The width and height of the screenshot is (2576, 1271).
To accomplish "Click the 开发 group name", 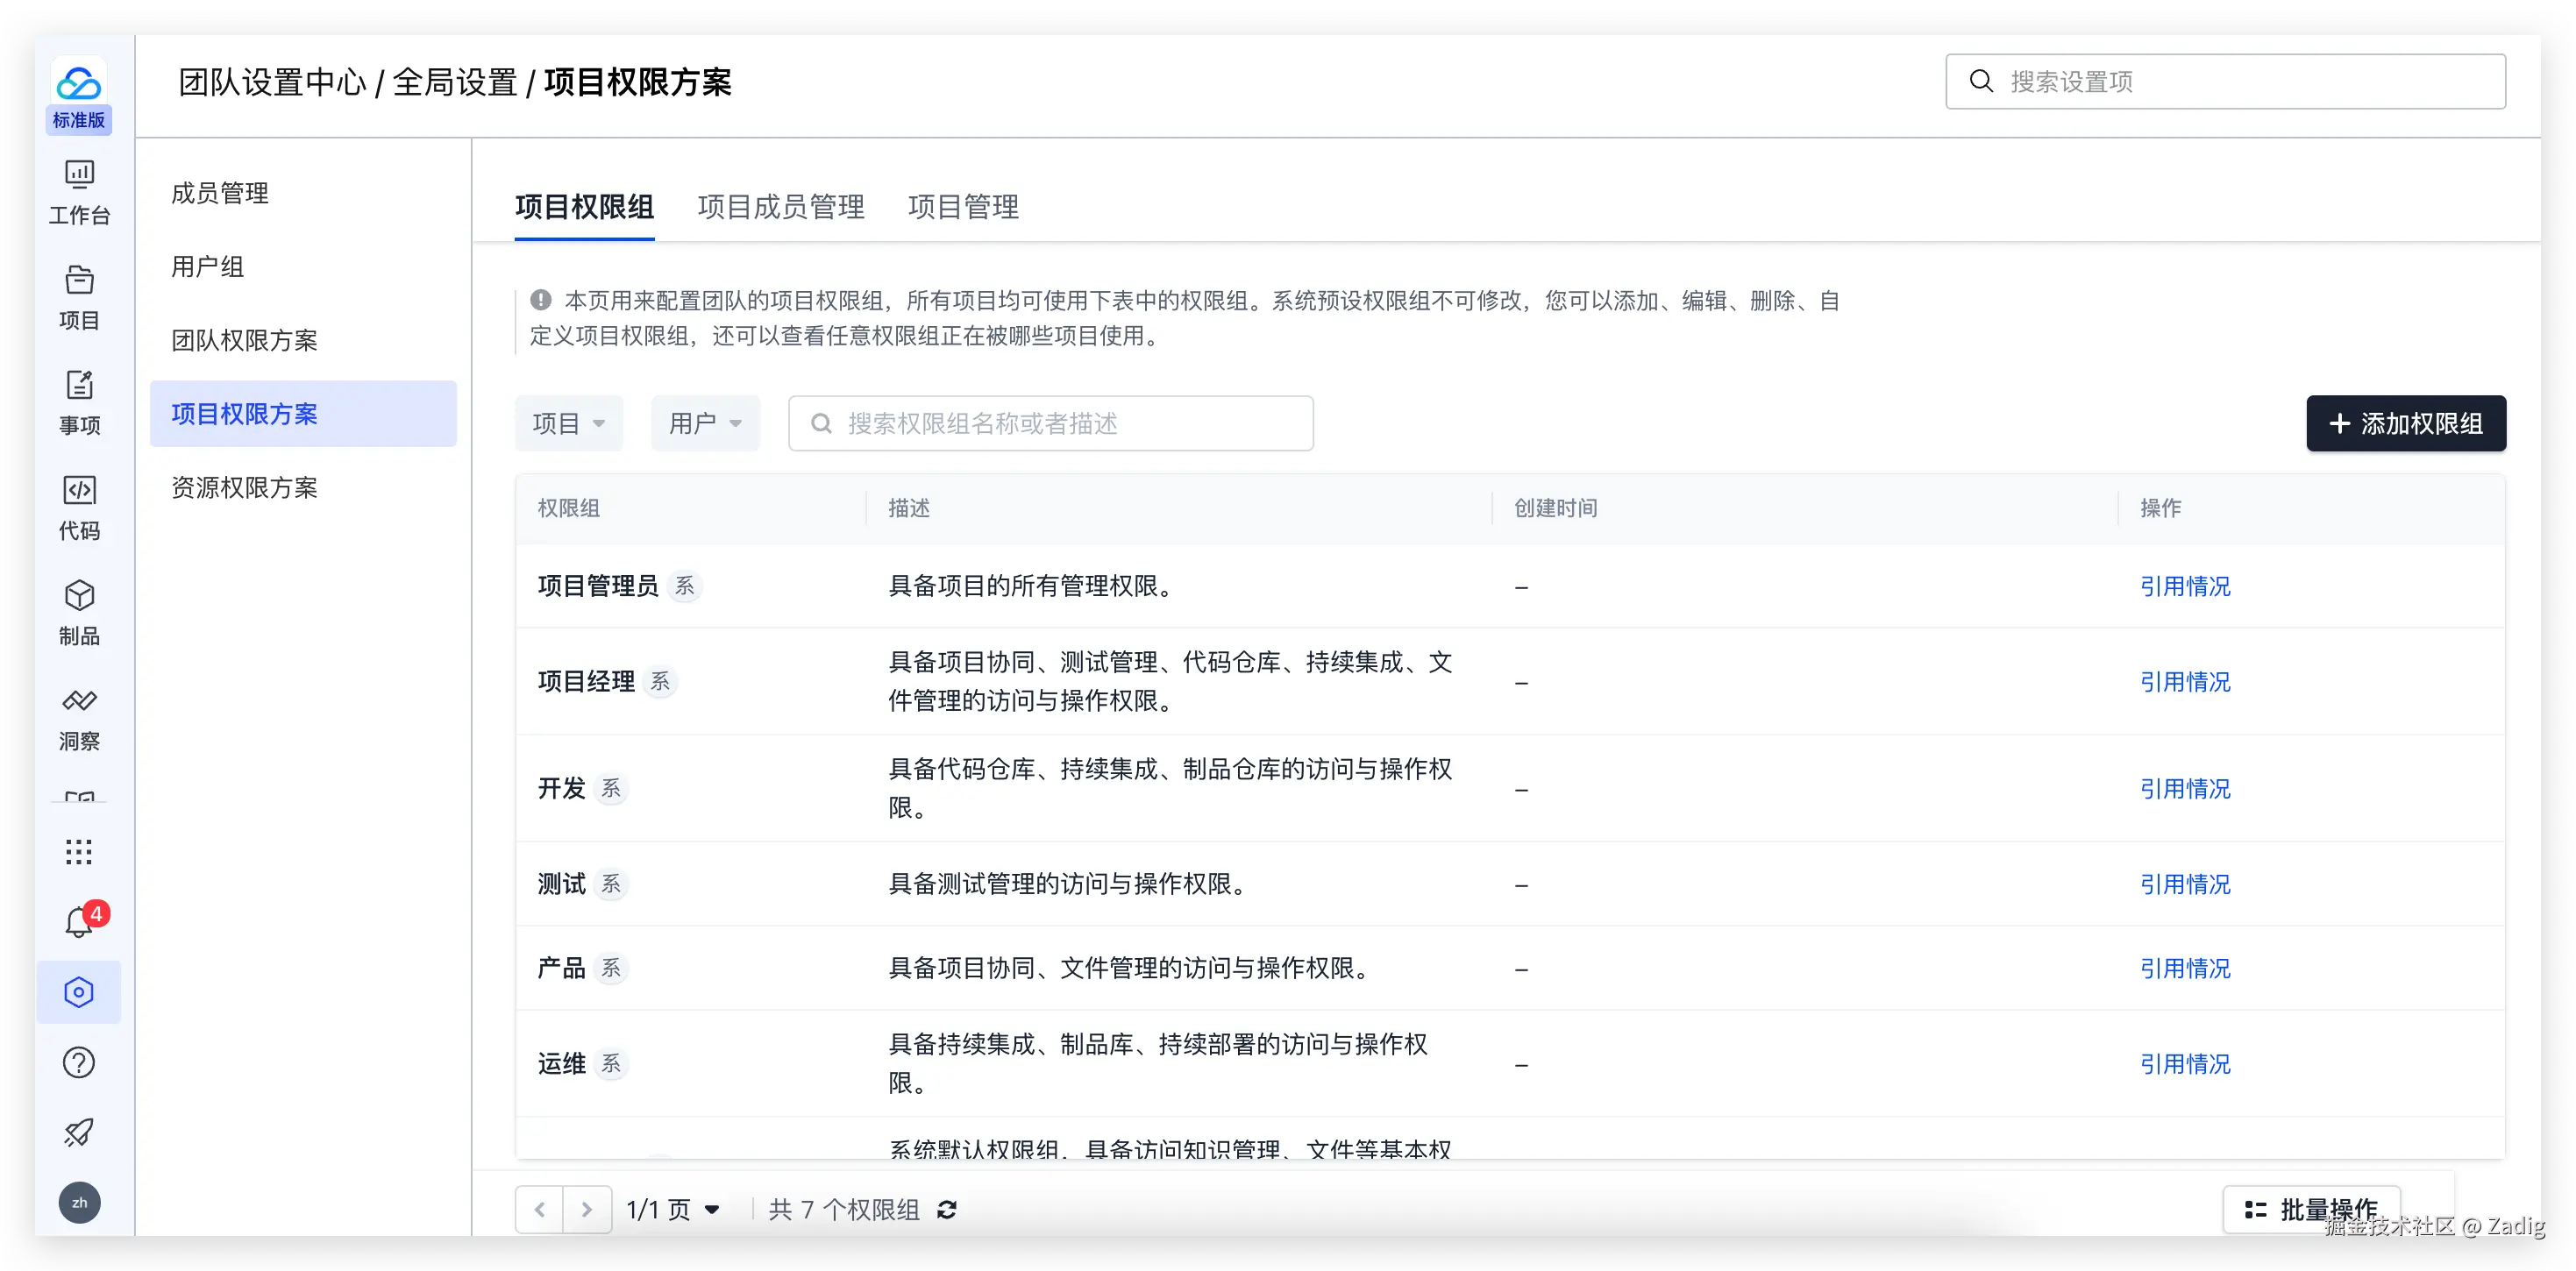I will (x=561, y=789).
